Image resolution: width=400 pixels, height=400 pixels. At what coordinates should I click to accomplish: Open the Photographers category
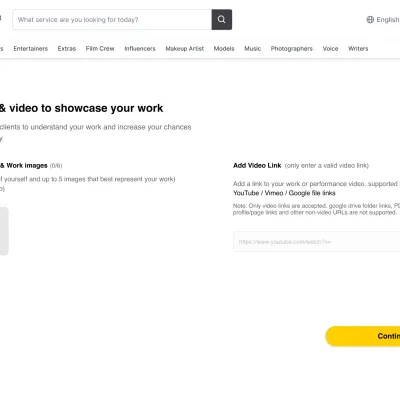(292, 49)
